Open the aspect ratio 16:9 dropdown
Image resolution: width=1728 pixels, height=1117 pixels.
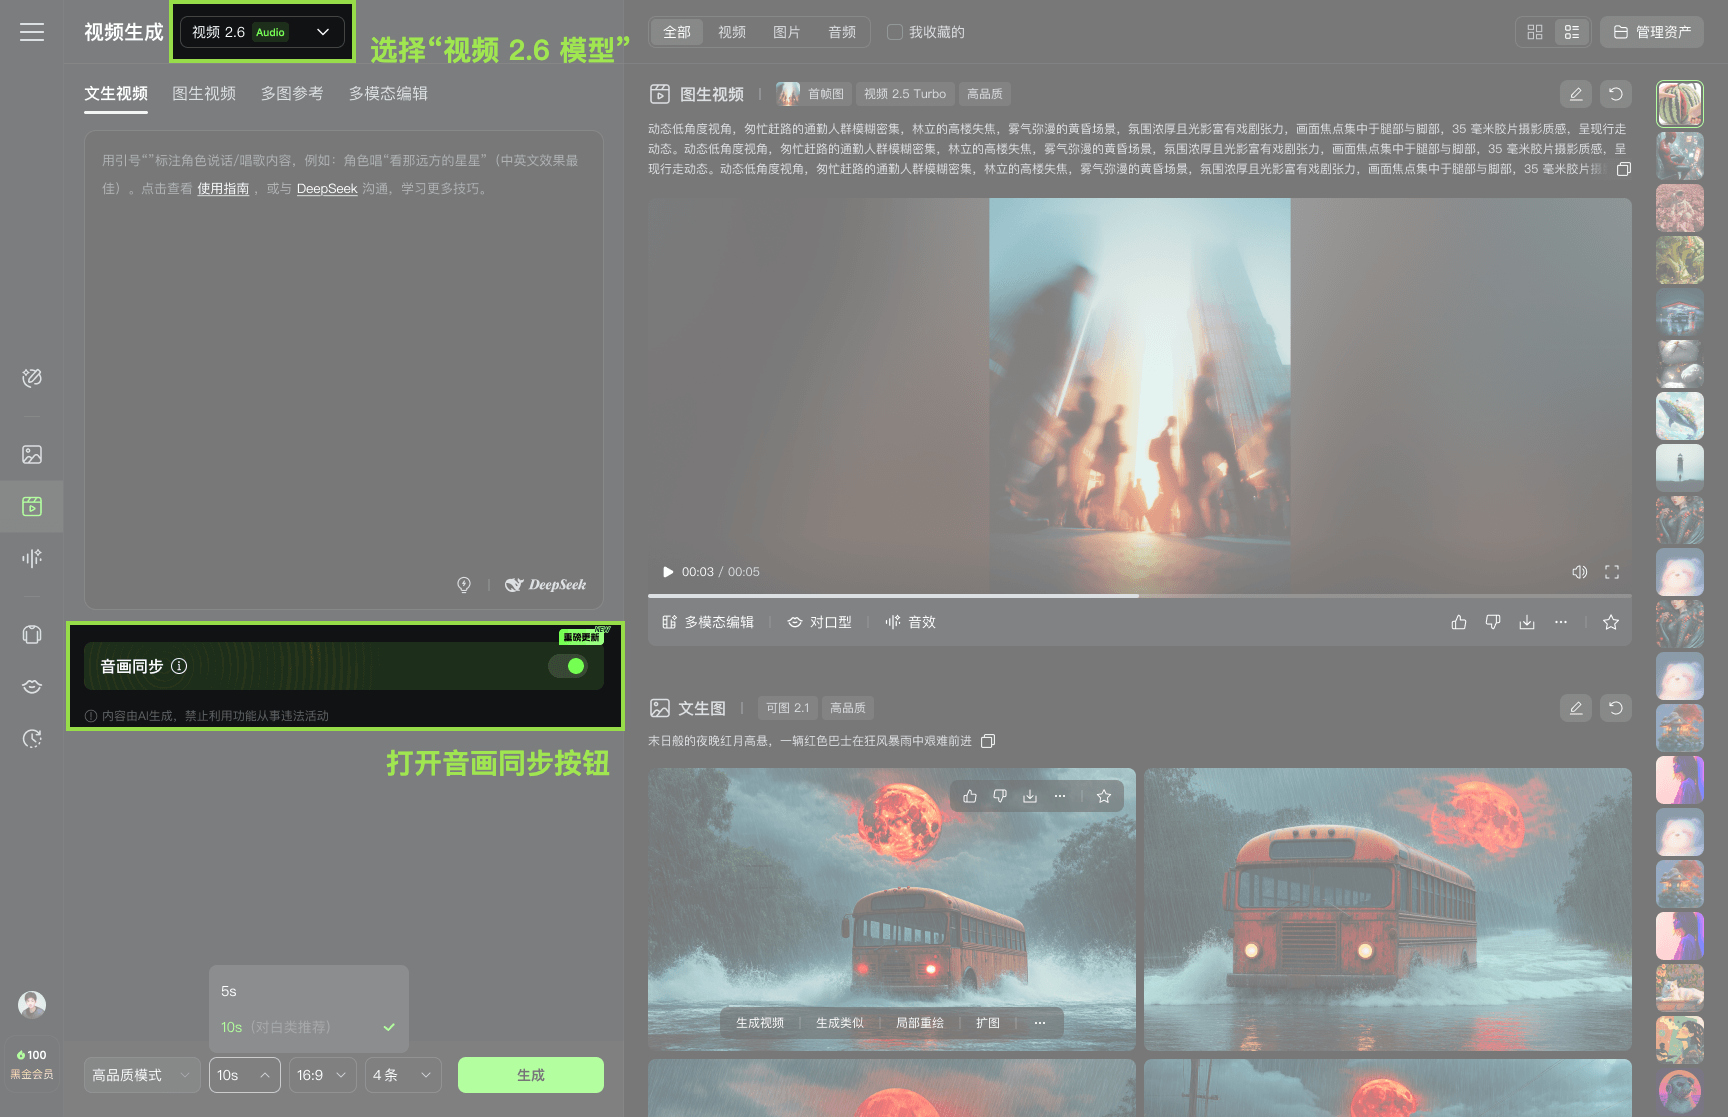click(322, 1074)
